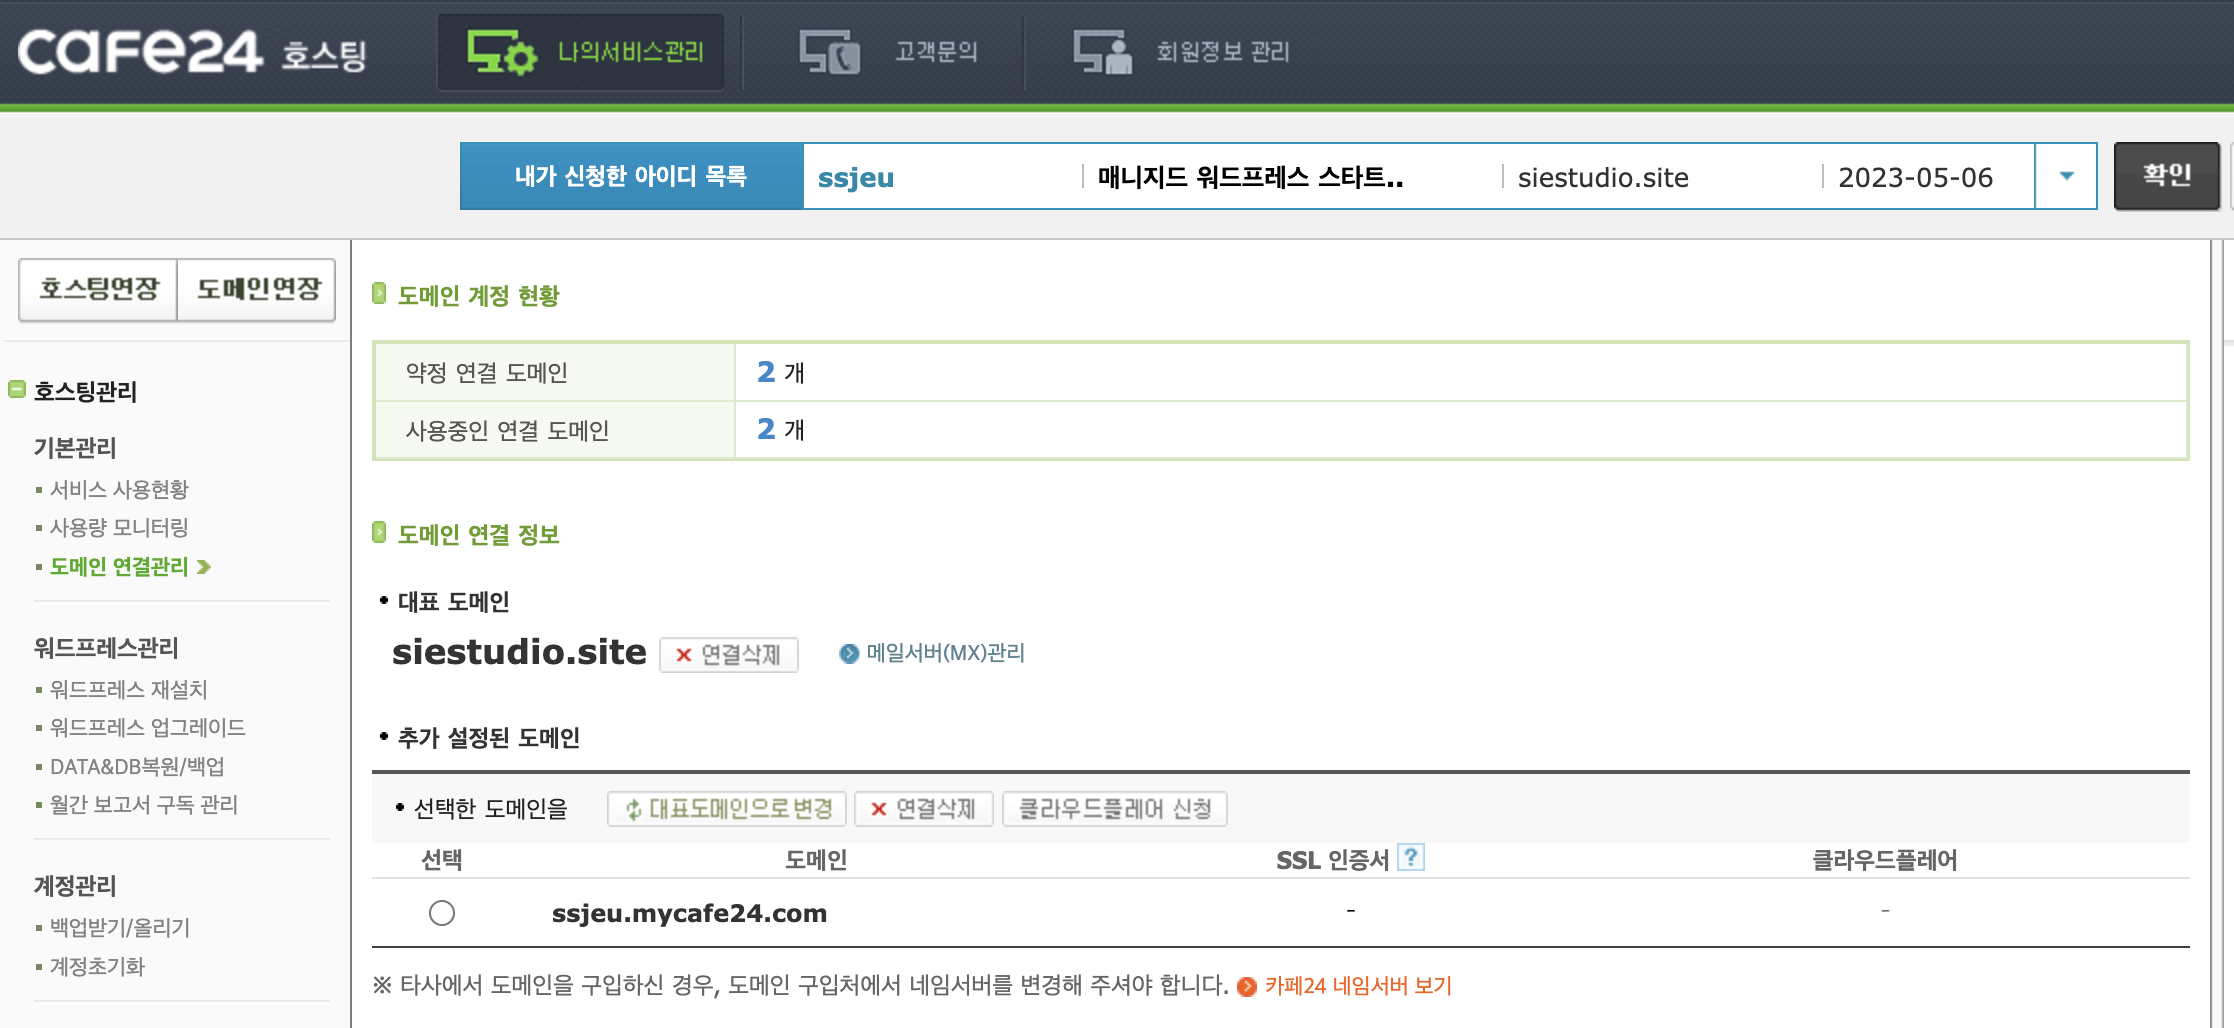
Task: Delete connection for siestudio.site 대표 도메인
Action: coord(729,654)
